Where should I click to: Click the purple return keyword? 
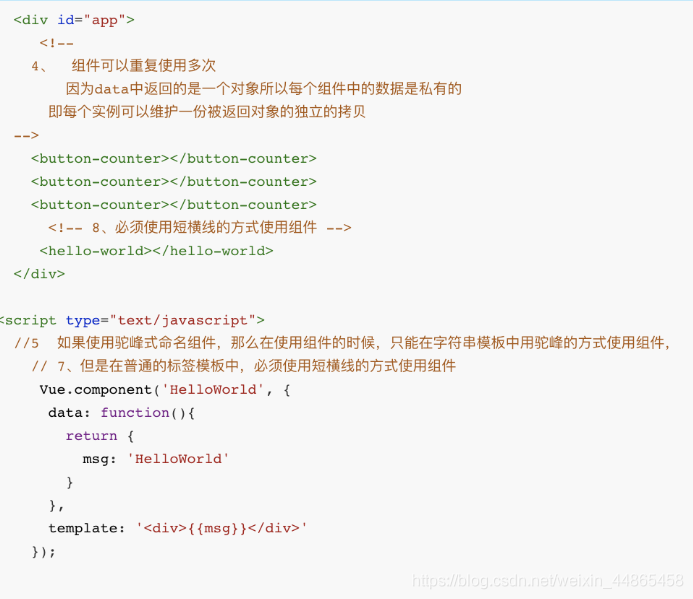[91, 436]
